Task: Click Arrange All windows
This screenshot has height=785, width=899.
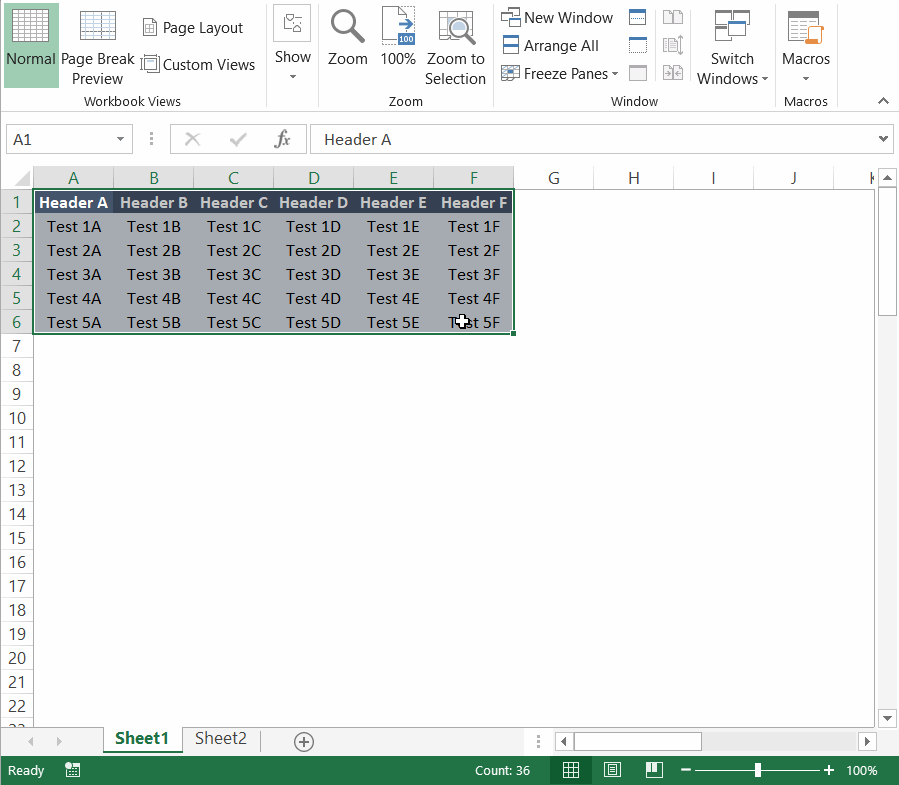Action: (550, 46)
